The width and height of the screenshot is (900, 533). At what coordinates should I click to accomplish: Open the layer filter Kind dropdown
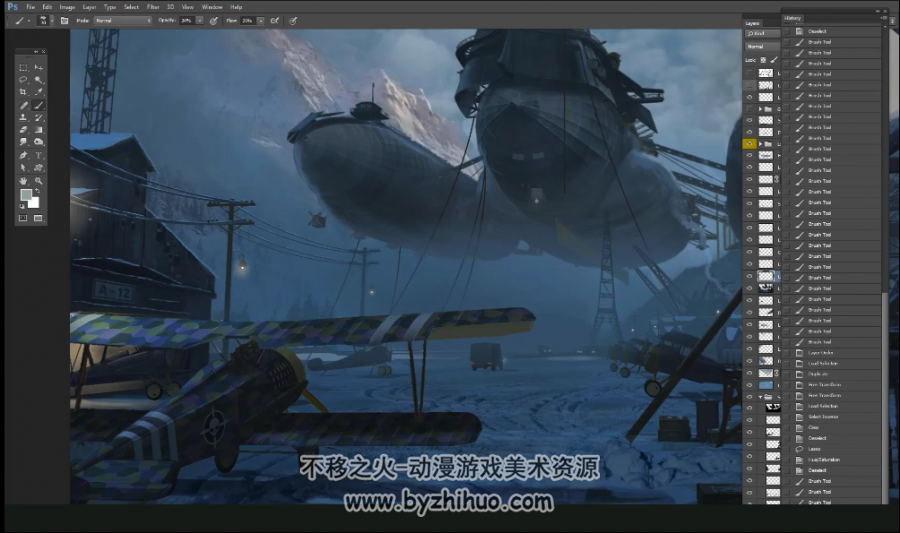(762, 34)
